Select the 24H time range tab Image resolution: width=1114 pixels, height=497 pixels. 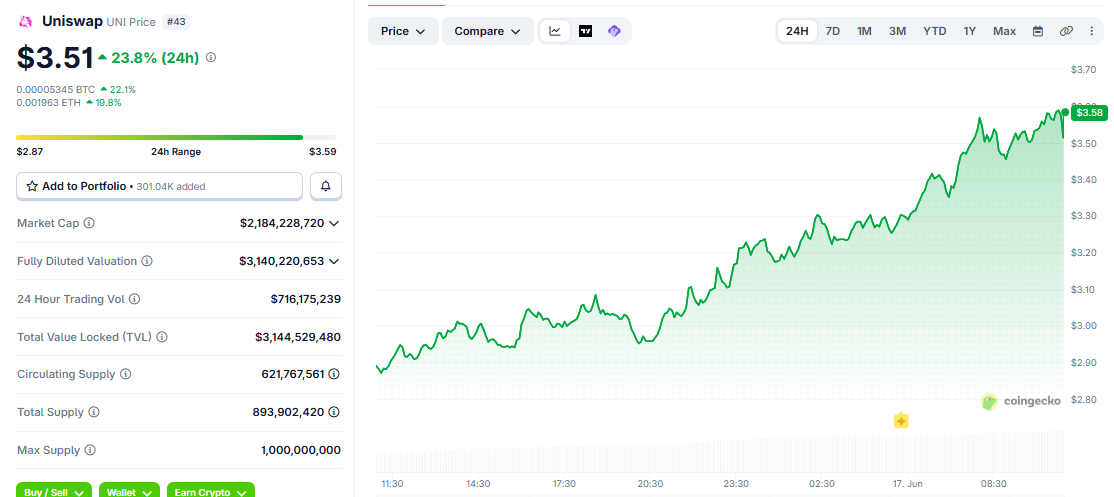(797, 31)
